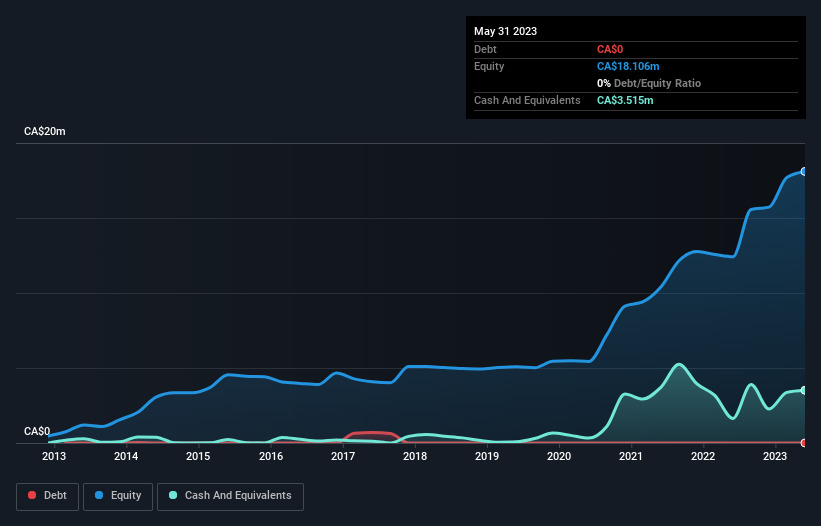Toggle the Cash And Equivalents legend button
Screen dimensions: 821x526
pyautogui.click(x=230, y=496)
